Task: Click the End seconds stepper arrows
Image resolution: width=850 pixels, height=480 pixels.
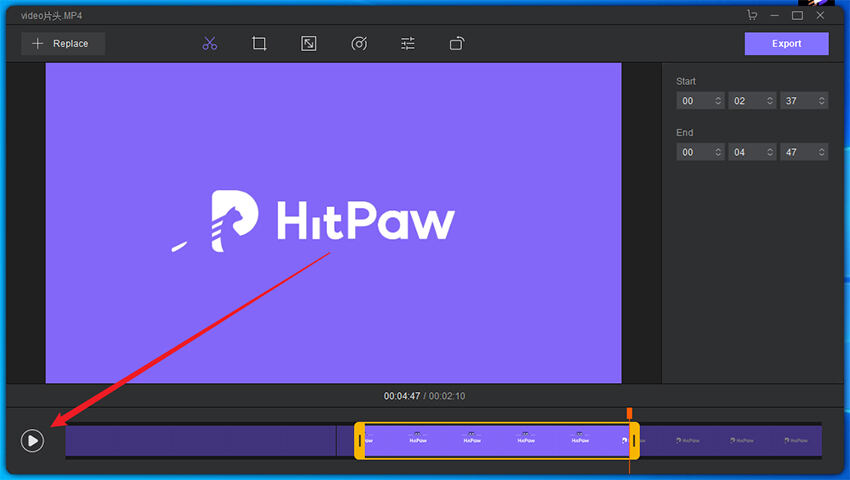Action: click(822, 152)
